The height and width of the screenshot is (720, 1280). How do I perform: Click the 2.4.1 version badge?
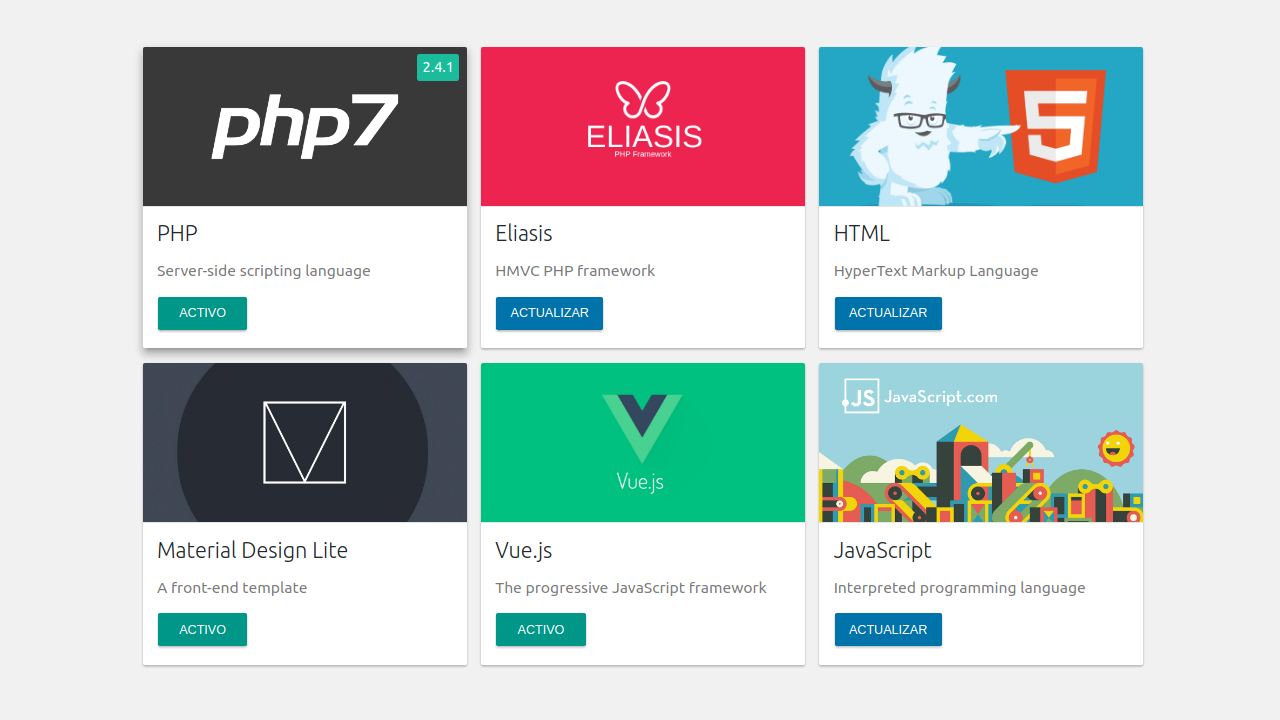(438, 68)
